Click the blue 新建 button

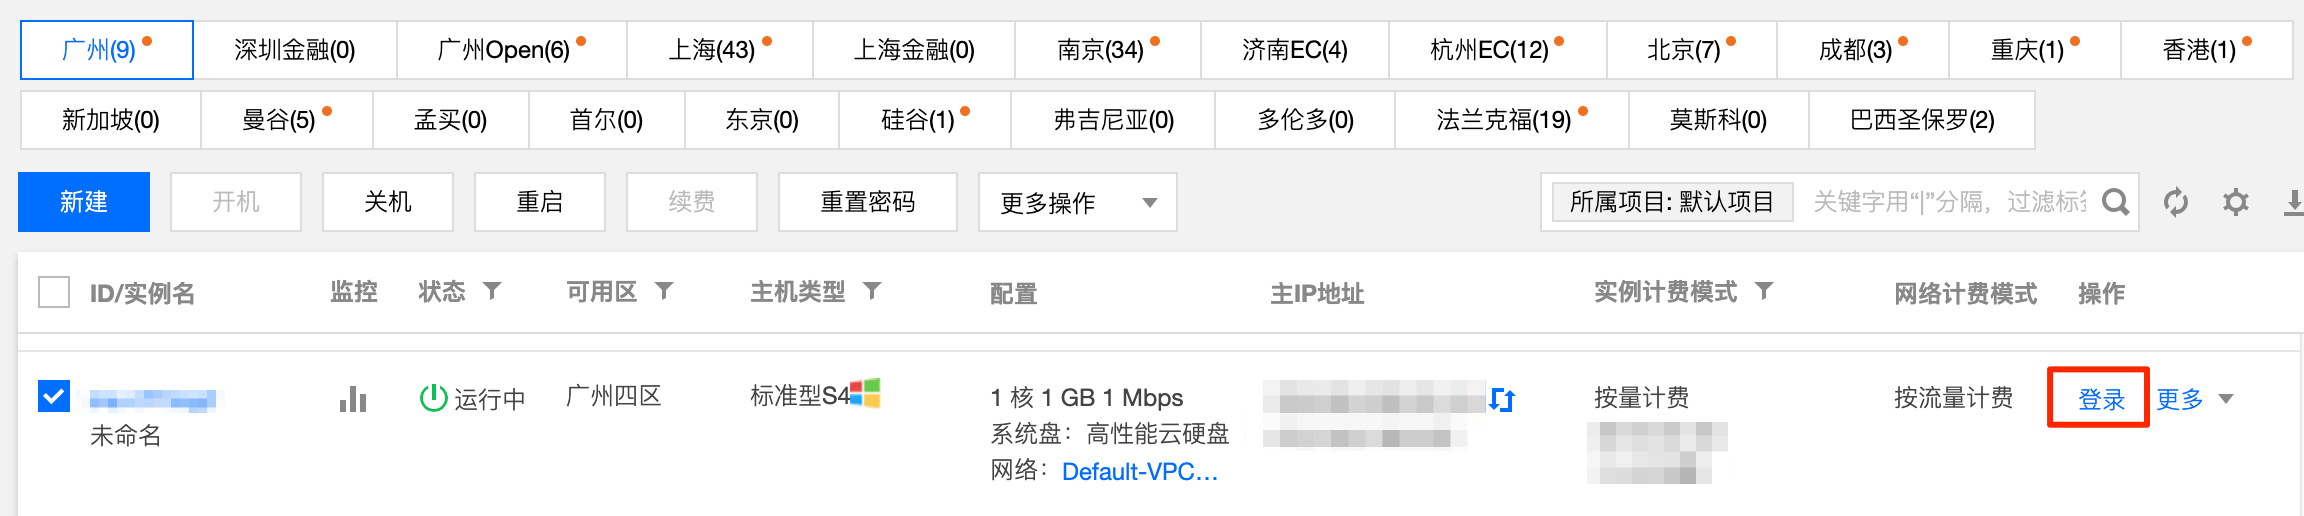coord(84,202)
